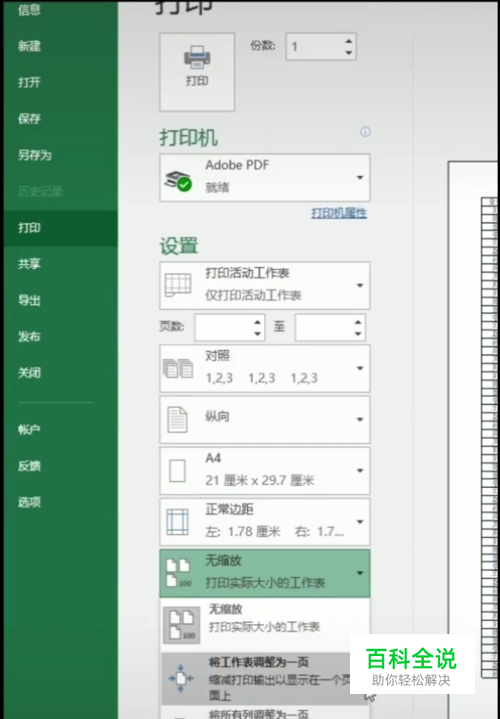This screenshot has width=500, height=719.
Task: Open the 纵向 orientation dropdown
Action: click(x=265, y=420)
